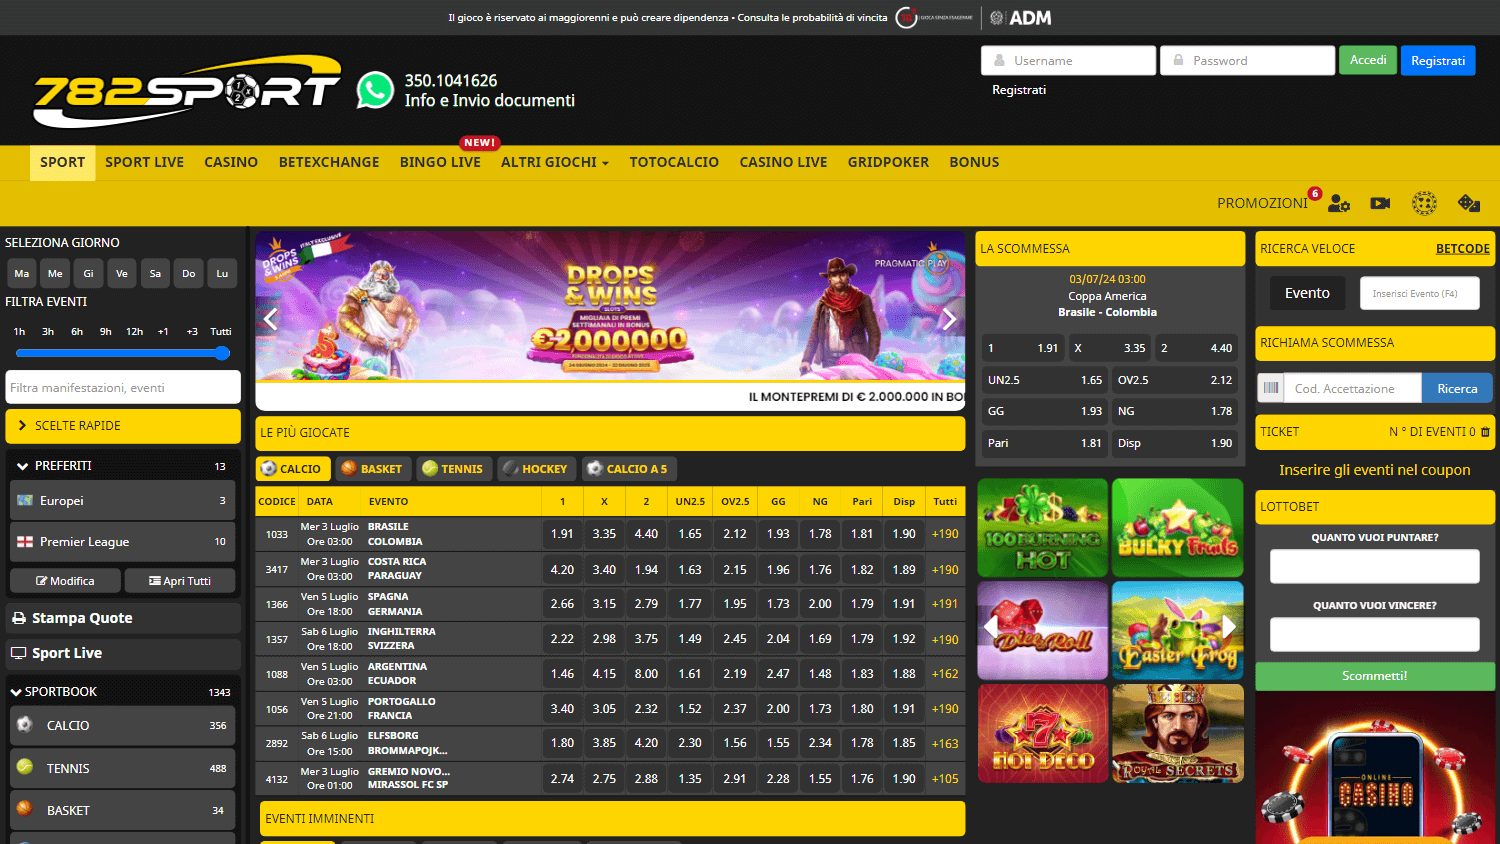Open 100 Burning Hot game thumbnail
Viewport: 1500px width, 844px height.
coord(1042,528)
